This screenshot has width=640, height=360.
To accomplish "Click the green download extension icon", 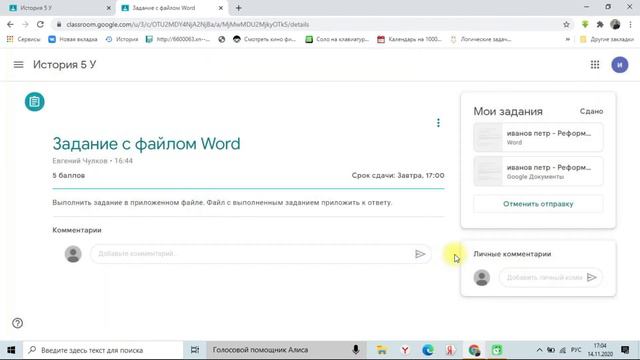I will pos(585,24).
